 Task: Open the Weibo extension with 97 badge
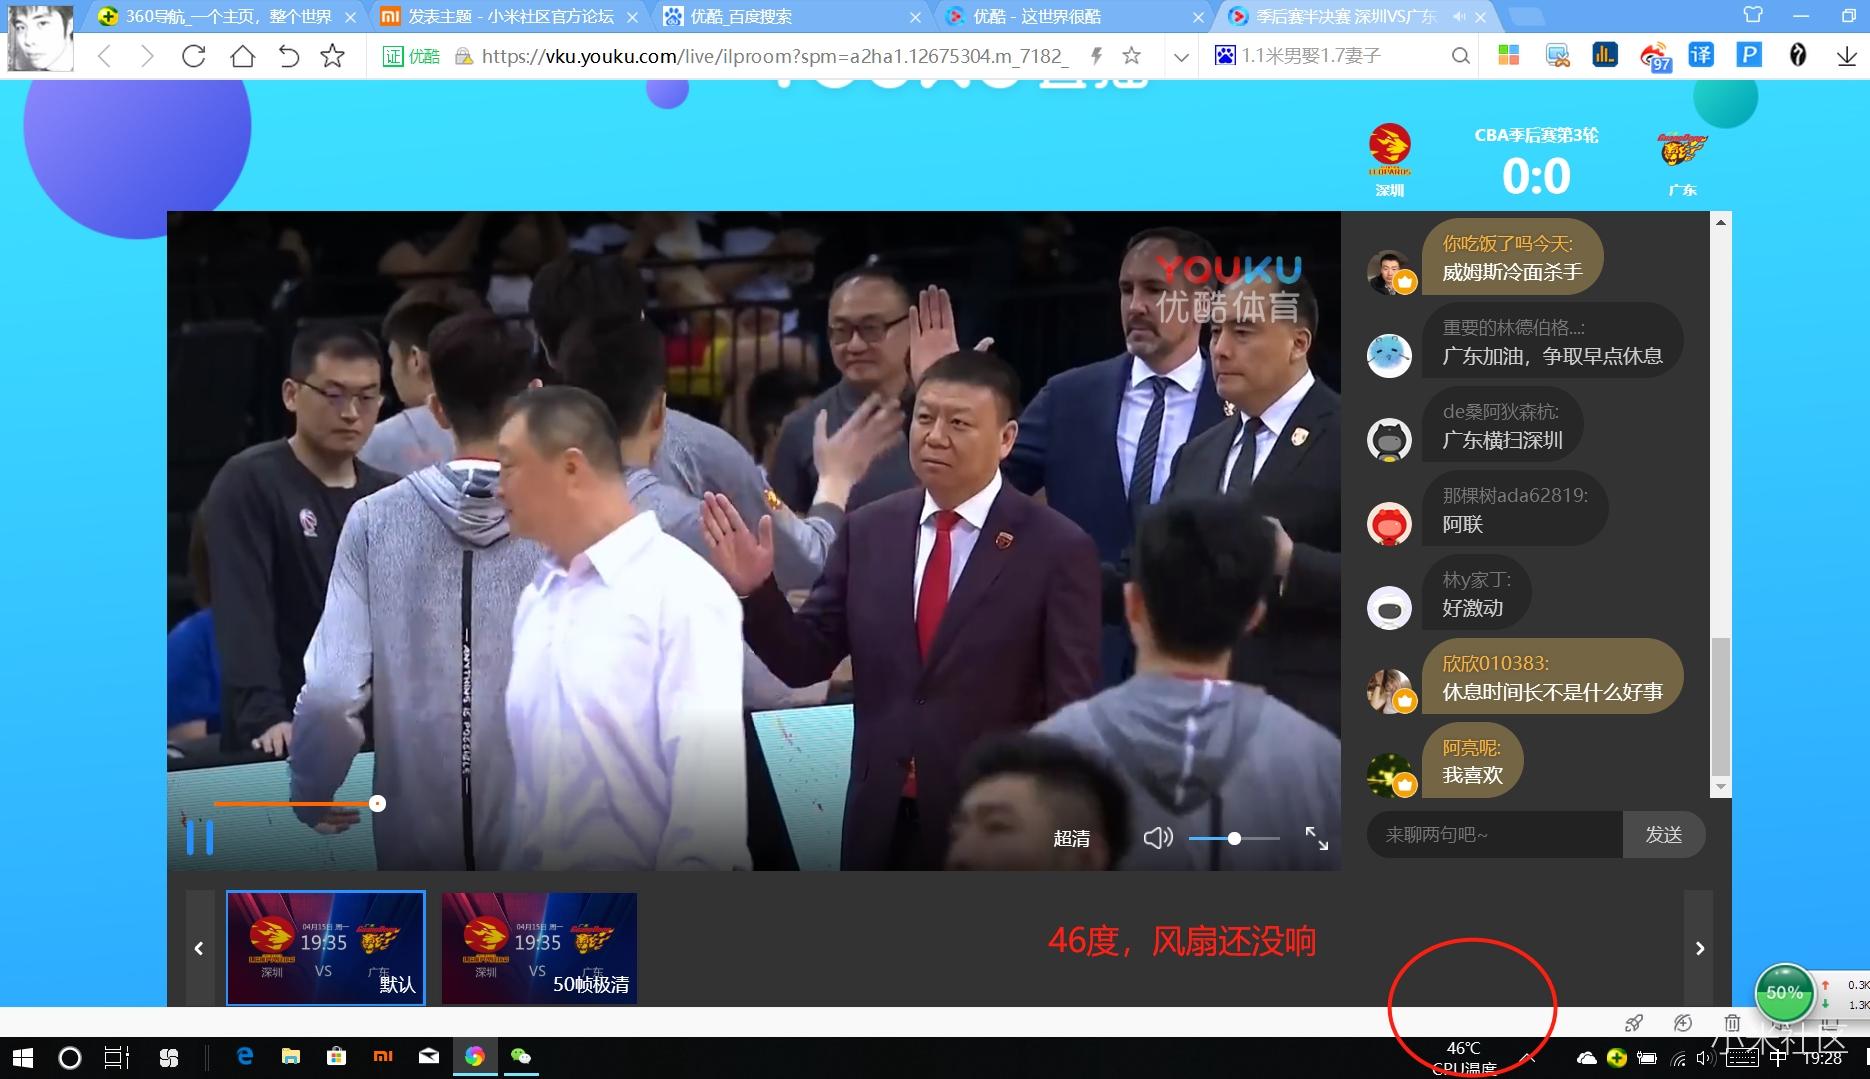tap(1655, 56)
